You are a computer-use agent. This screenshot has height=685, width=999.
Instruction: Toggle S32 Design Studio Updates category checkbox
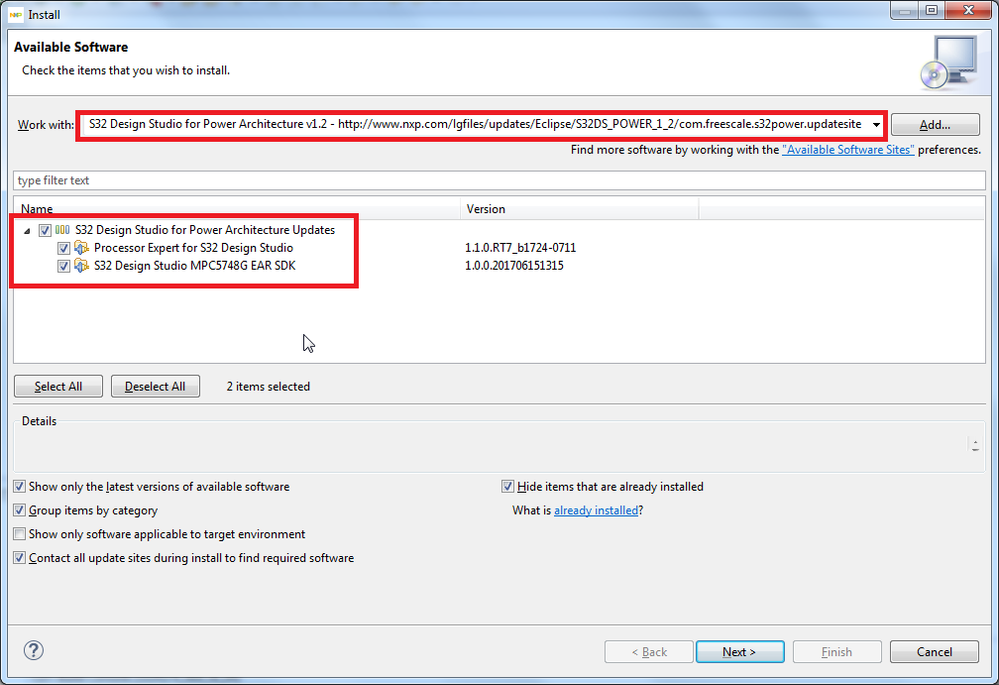point(45,230)
